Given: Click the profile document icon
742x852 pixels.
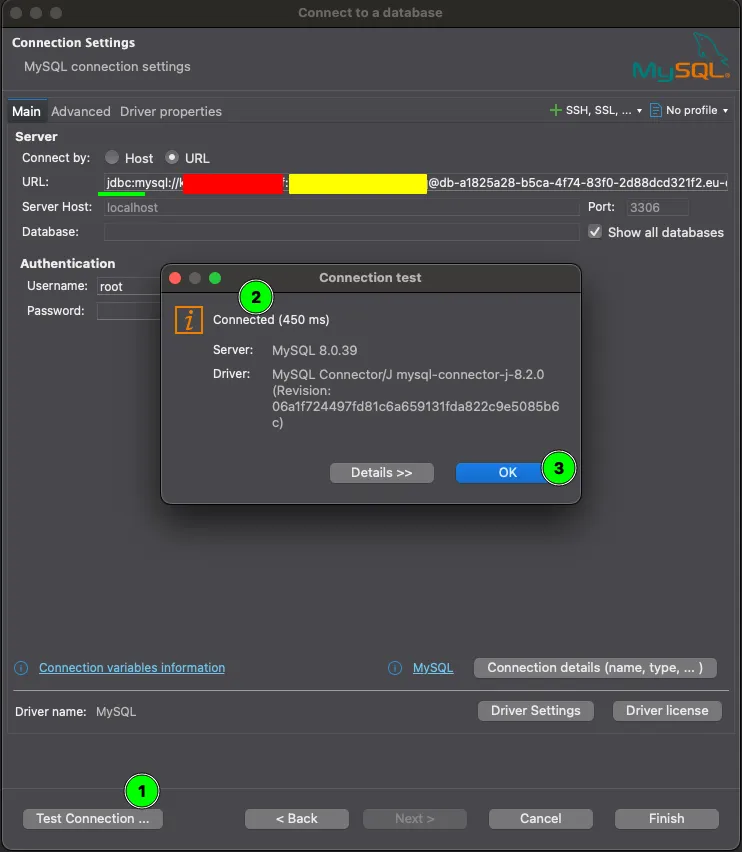Looking at the screenshot, I should 656,110.
